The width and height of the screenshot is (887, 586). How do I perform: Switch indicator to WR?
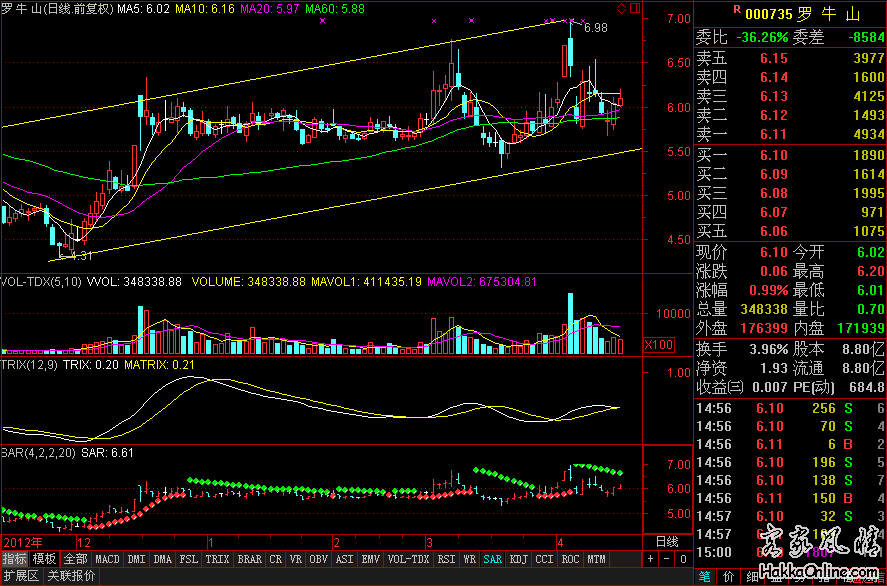tap(470, 559)
